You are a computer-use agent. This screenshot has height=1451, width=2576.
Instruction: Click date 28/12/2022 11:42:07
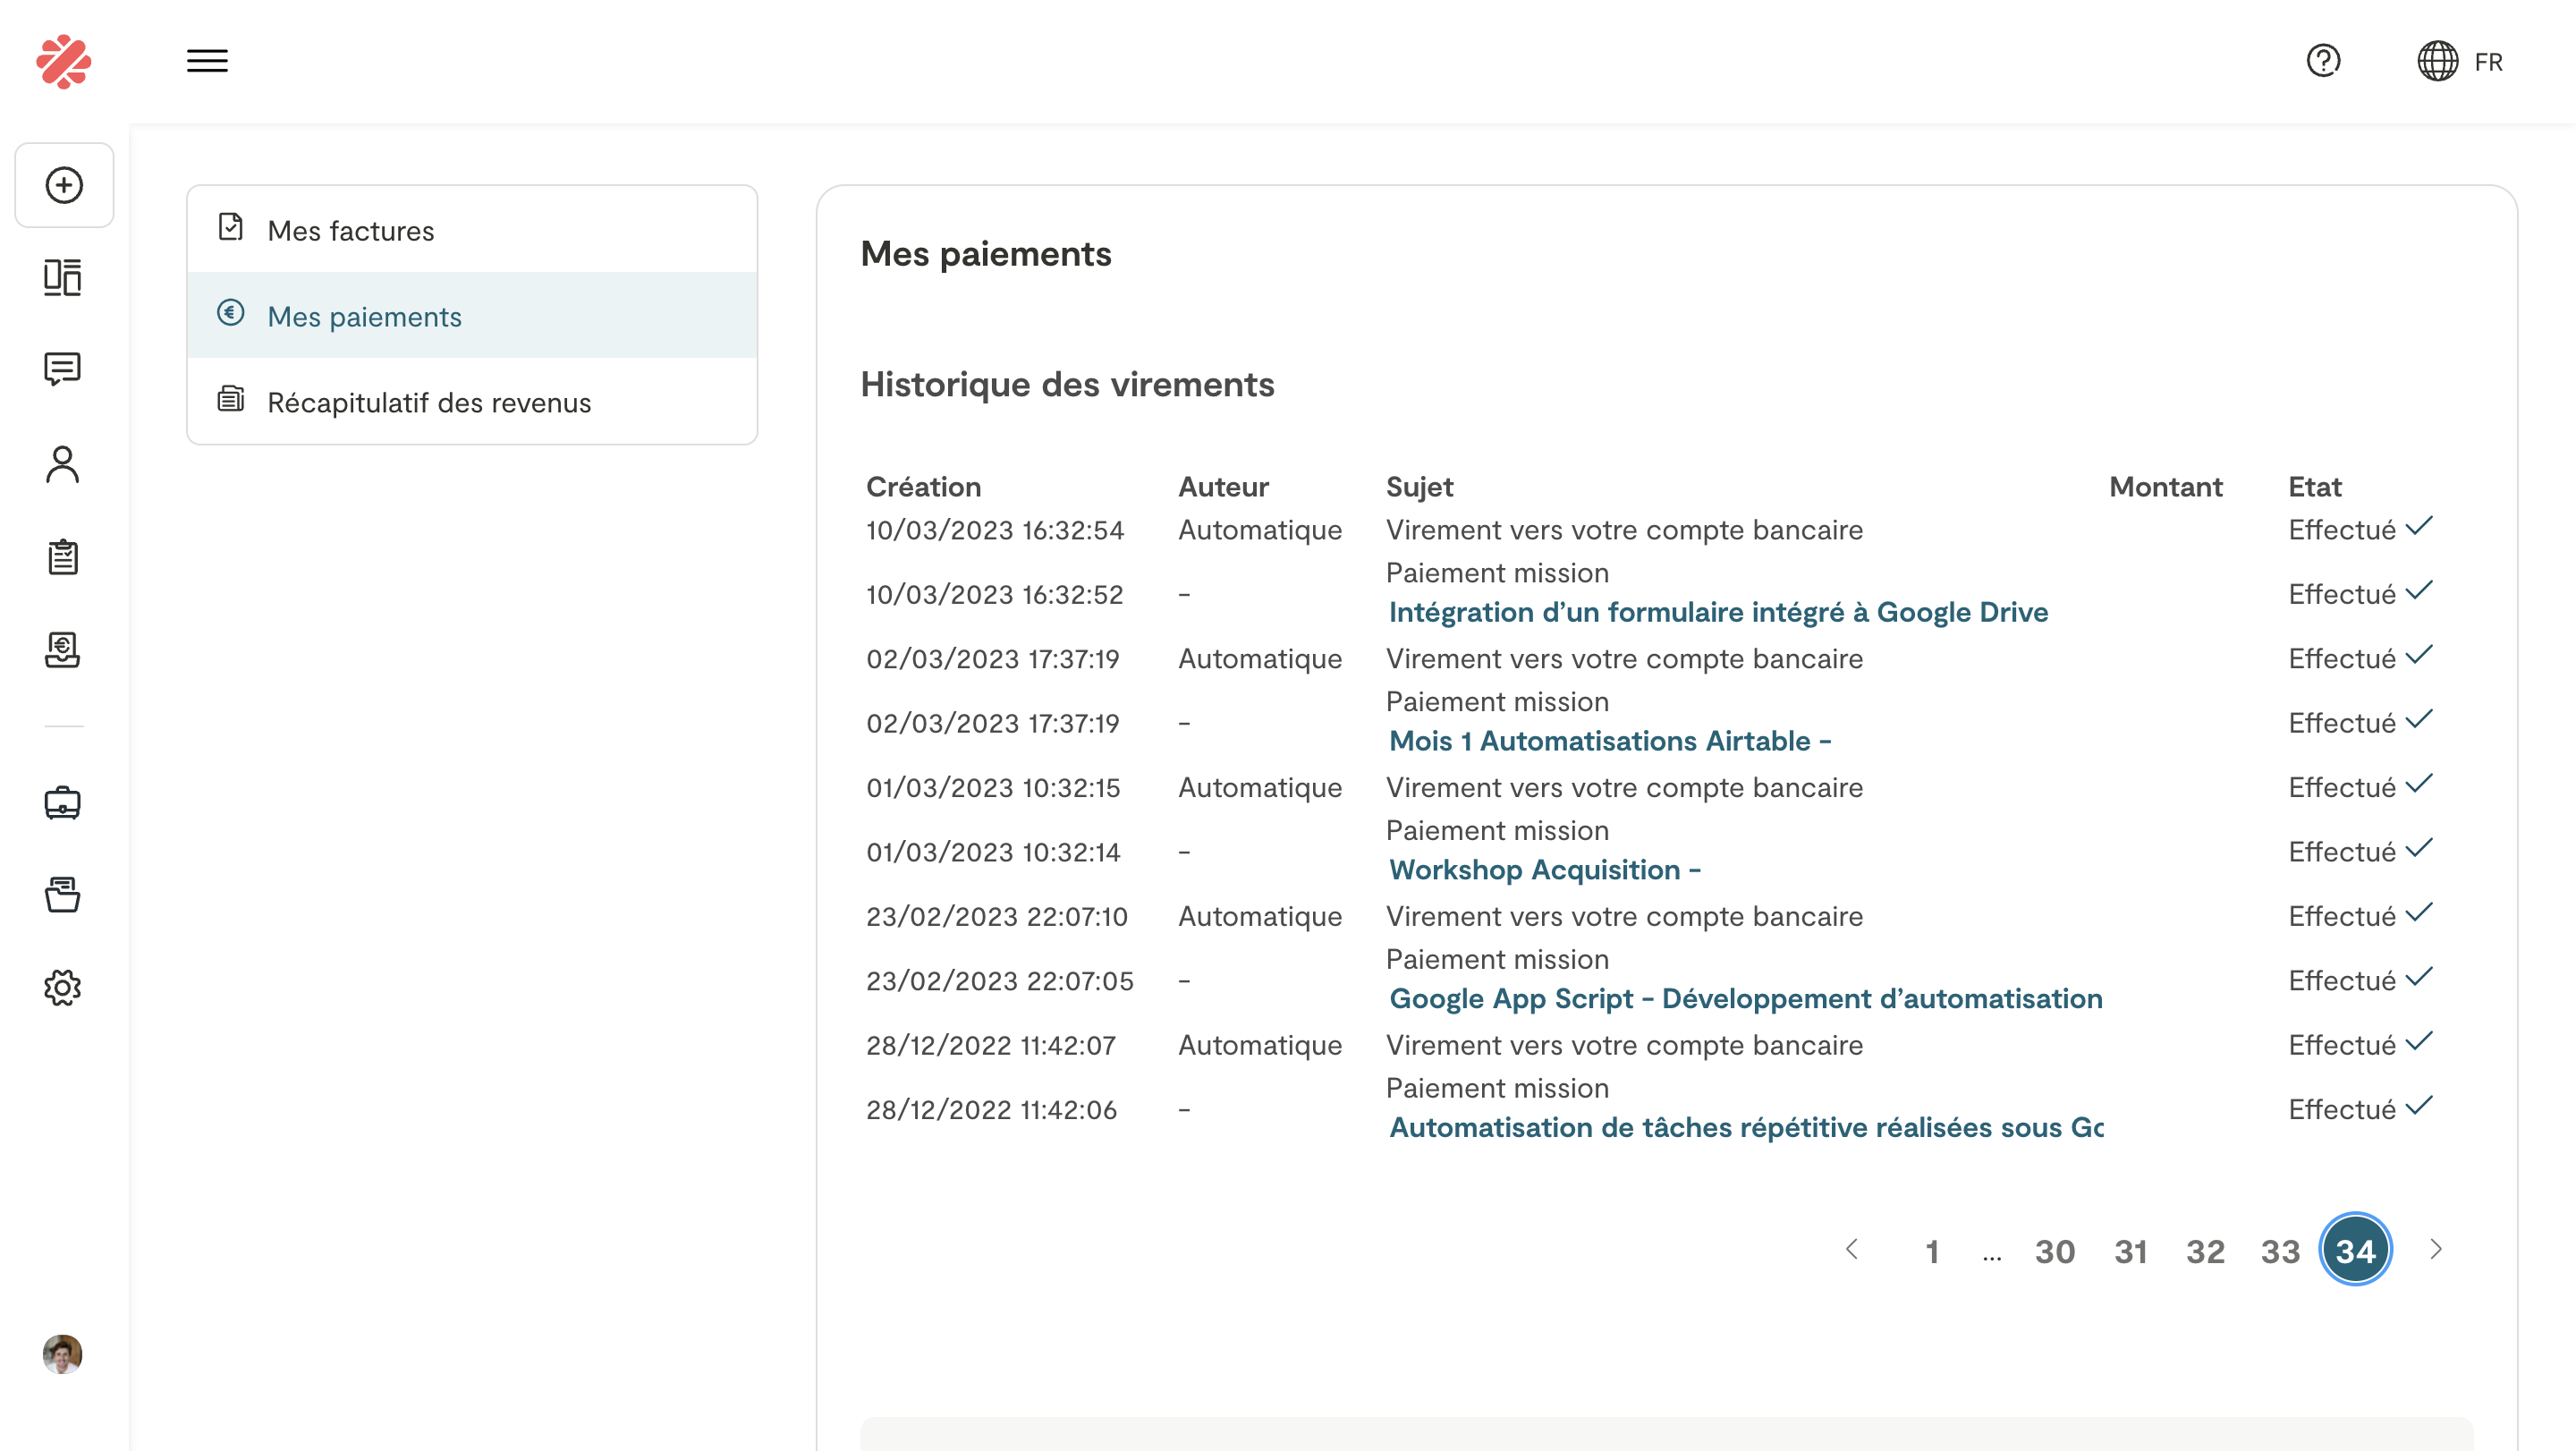tap(991, 1046)
